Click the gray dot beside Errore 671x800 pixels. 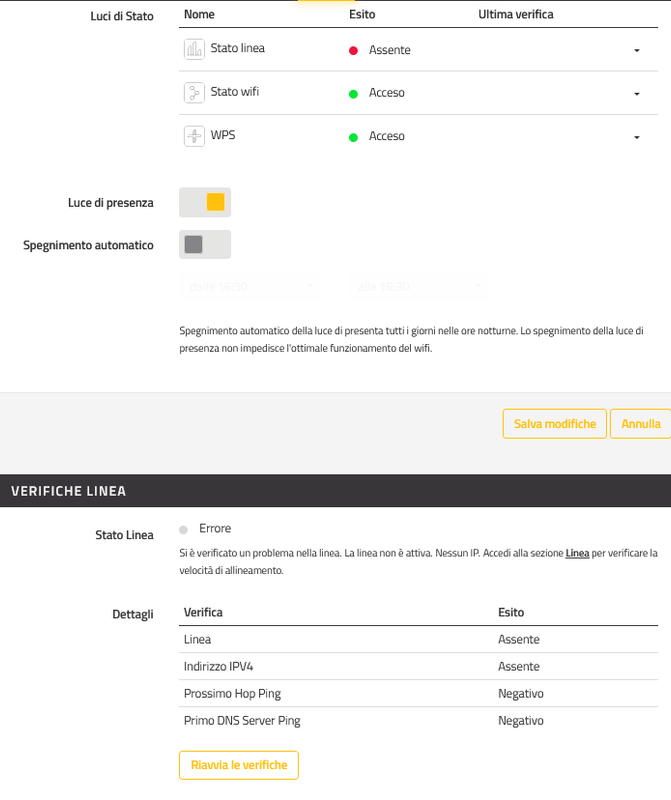[183, 529]
